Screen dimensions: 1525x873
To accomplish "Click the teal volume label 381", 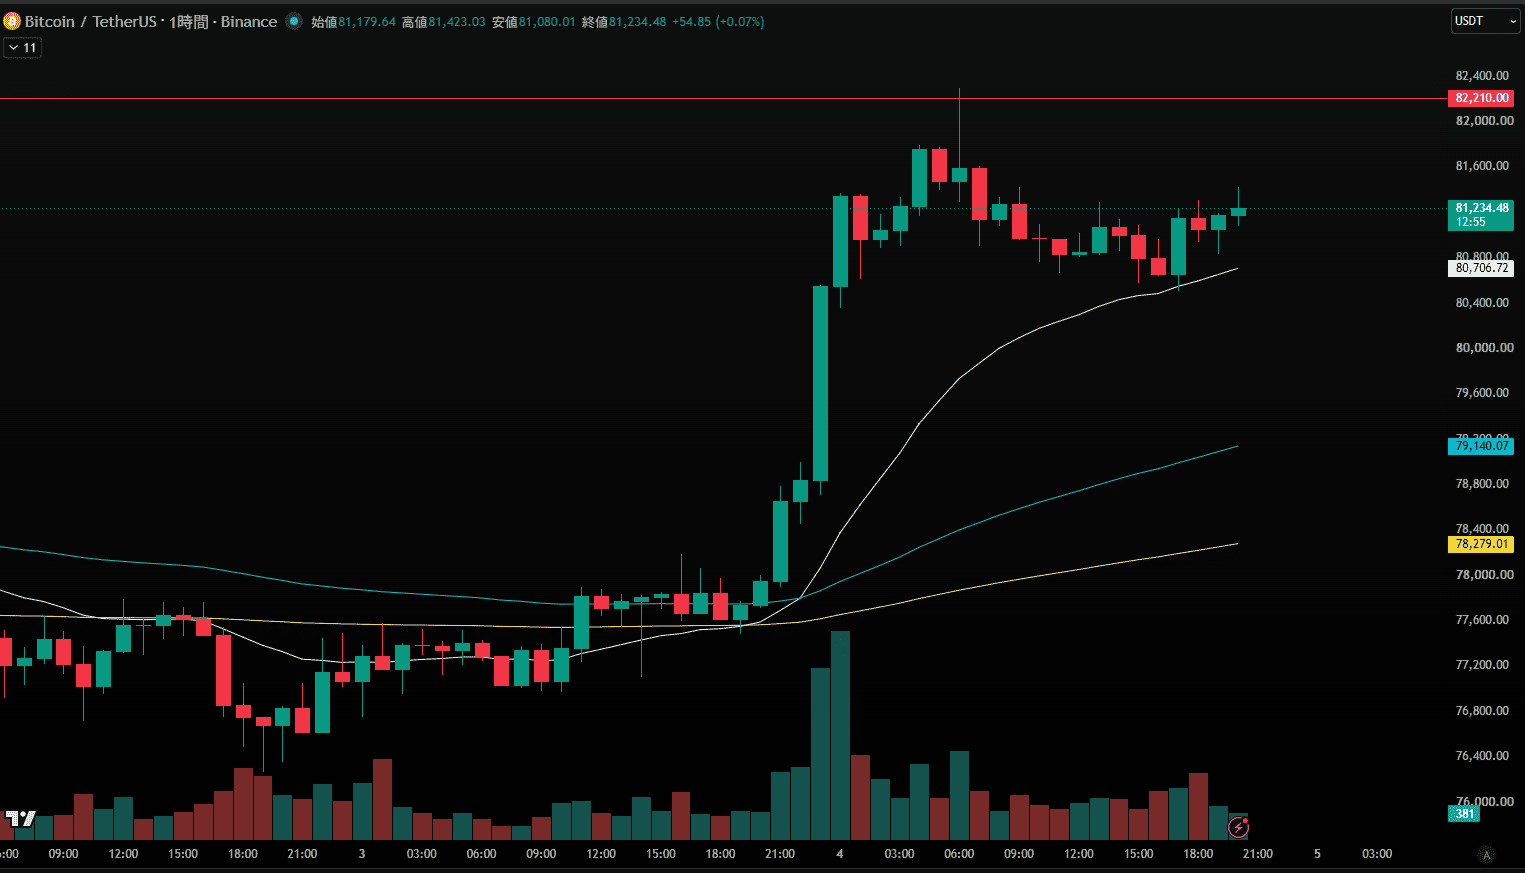I will [1464, 814].
